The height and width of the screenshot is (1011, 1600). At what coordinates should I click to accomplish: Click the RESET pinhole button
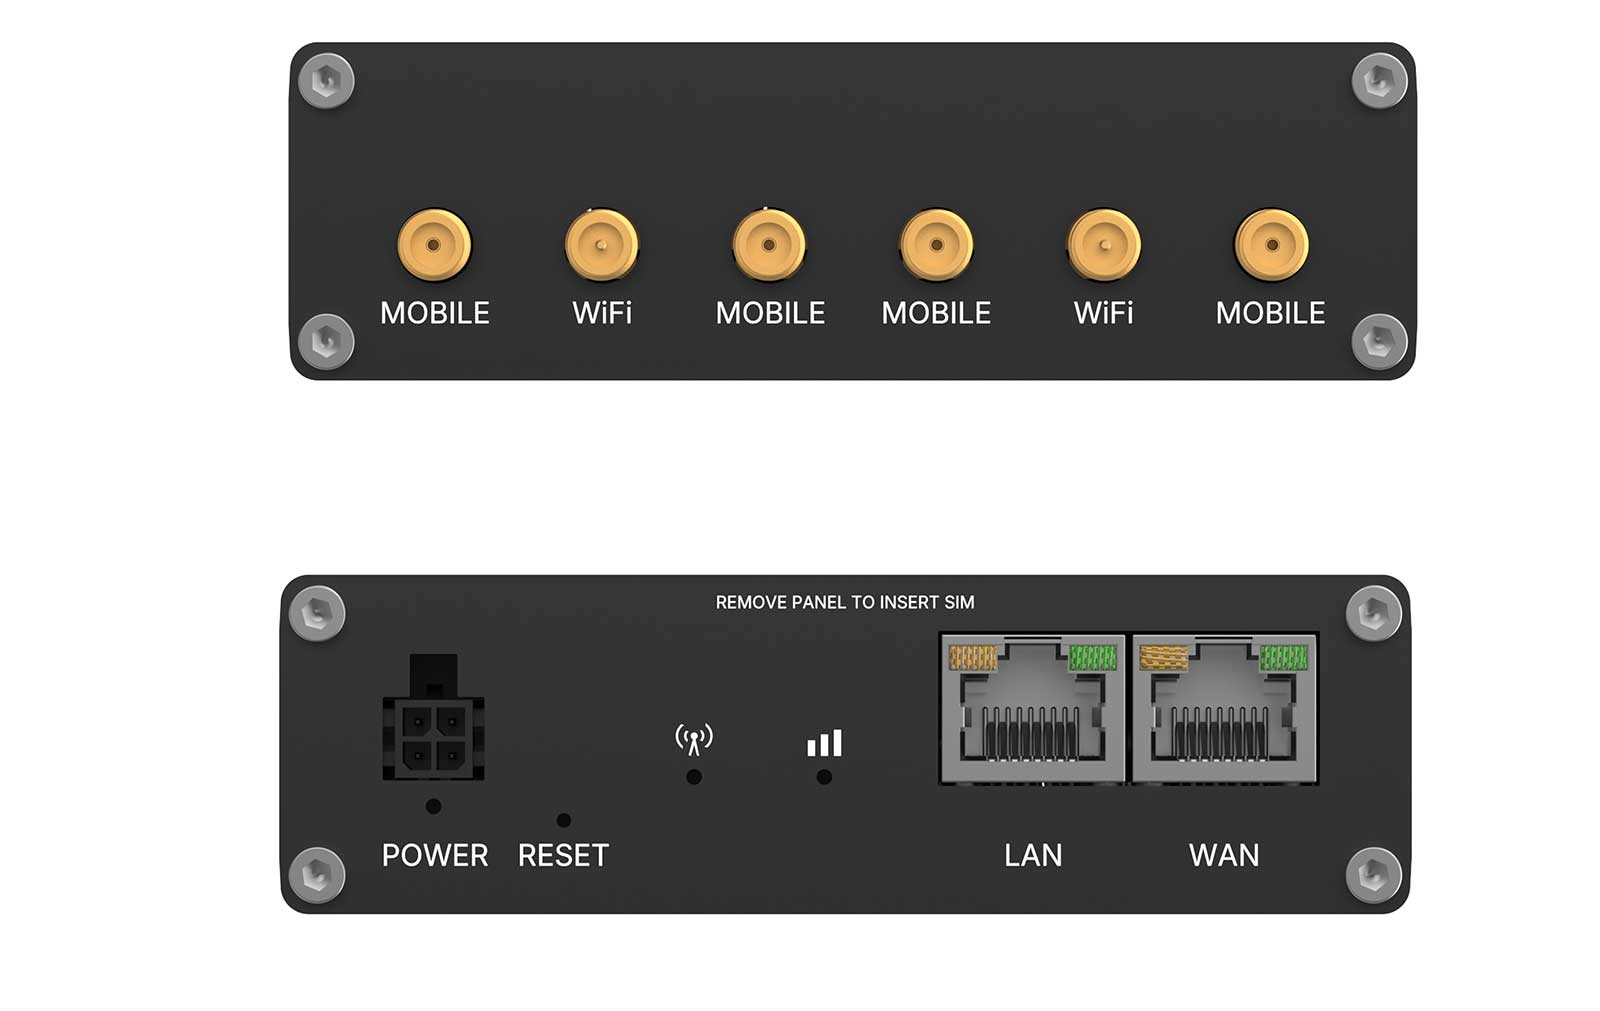point(564,820)
